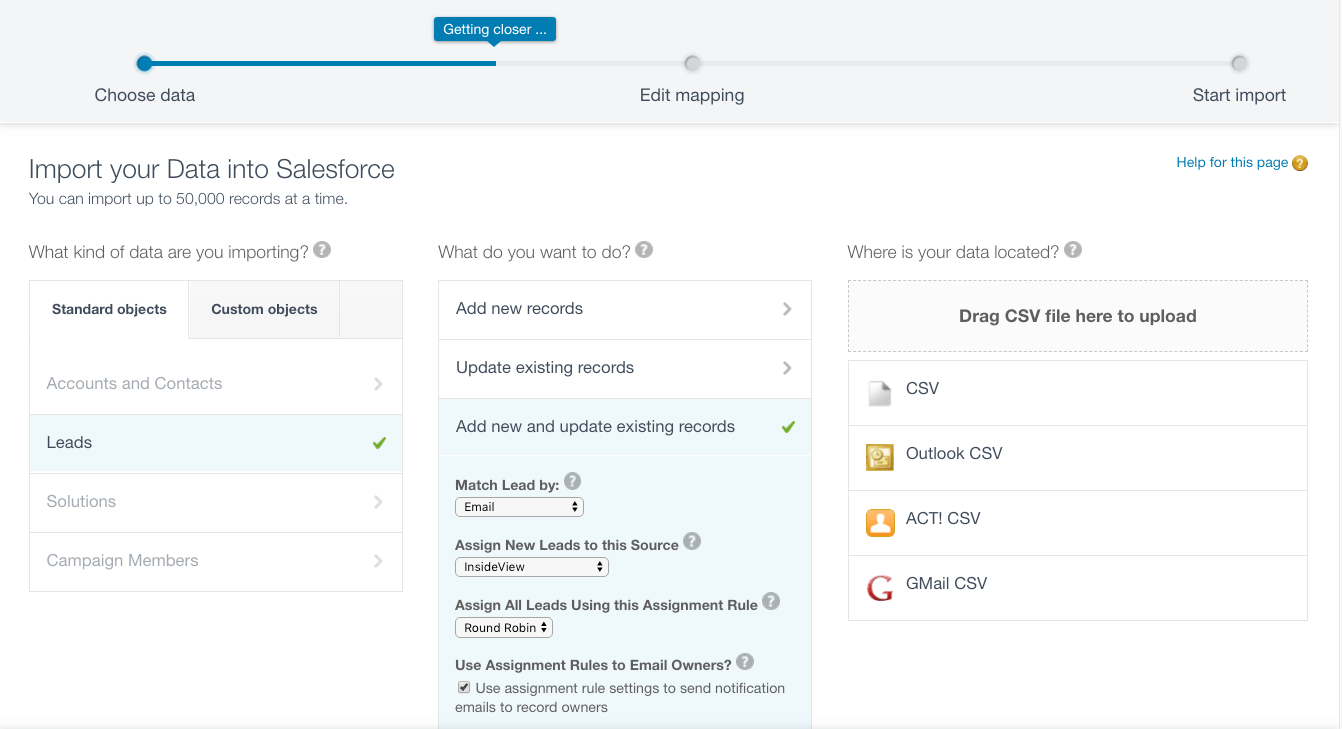Viewport: 1342px width, 729px height.
Task: Expand the Campaign Members chevron
Action: 378,561
